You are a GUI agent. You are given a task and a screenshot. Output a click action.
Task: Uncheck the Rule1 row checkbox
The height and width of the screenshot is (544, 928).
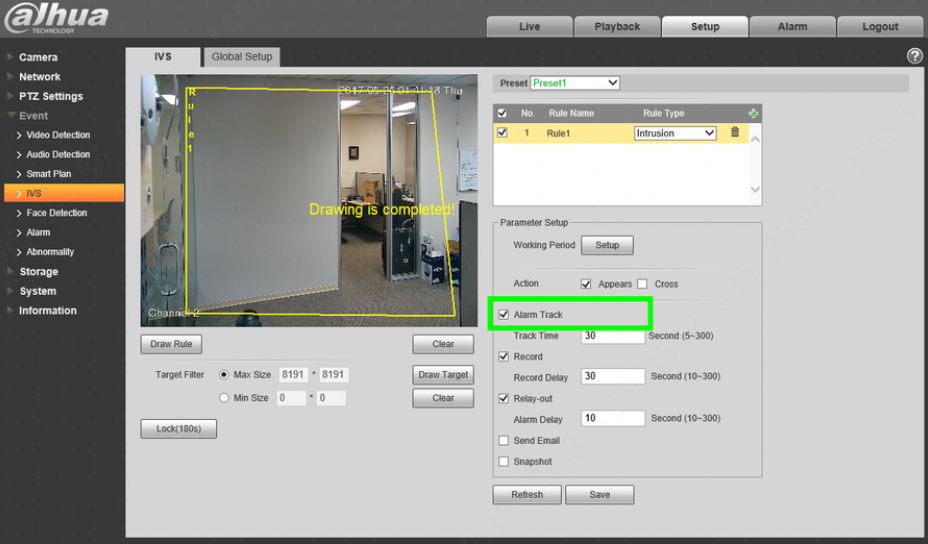(x=502, y=133)
